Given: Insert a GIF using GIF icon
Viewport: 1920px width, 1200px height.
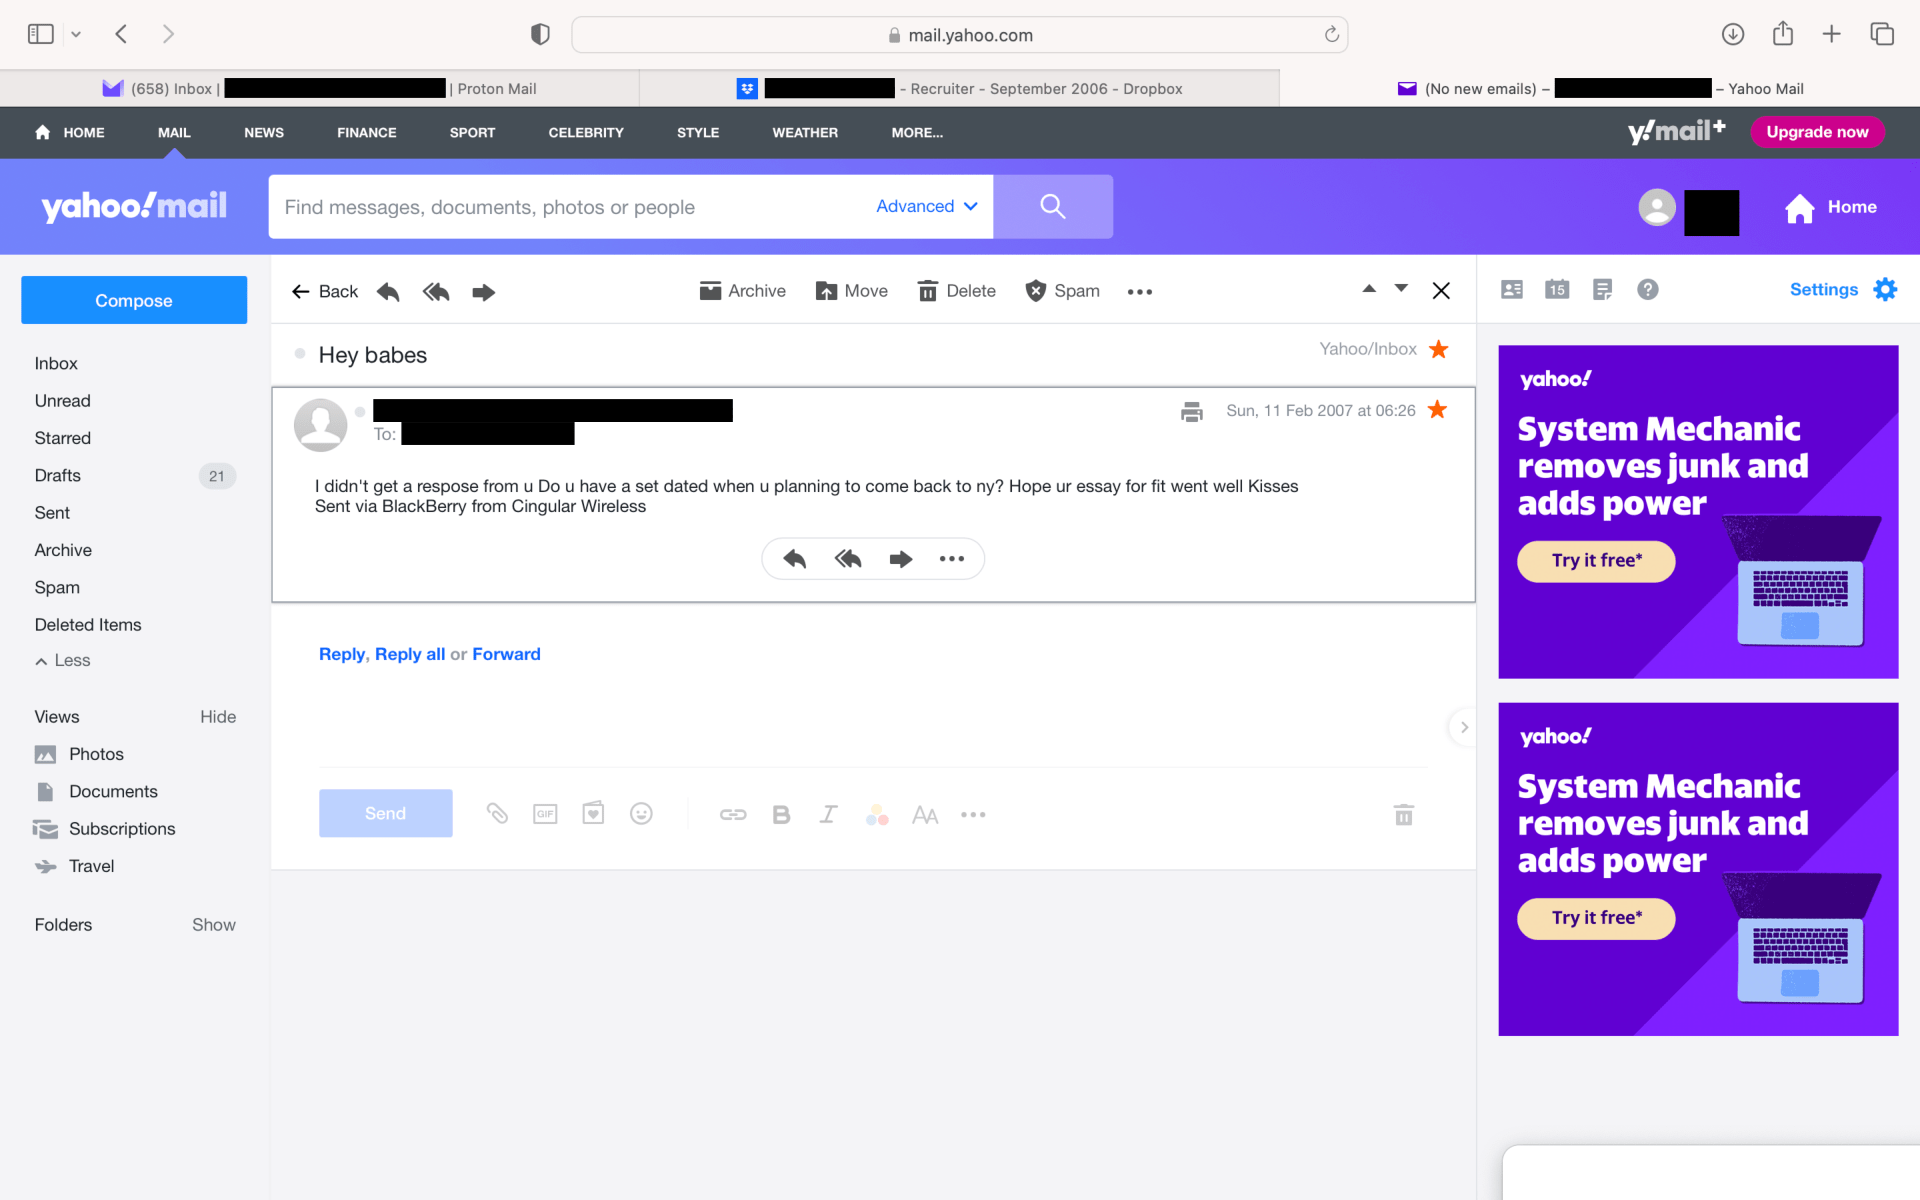Looking at the screenshot, I should tap(545, 814).
